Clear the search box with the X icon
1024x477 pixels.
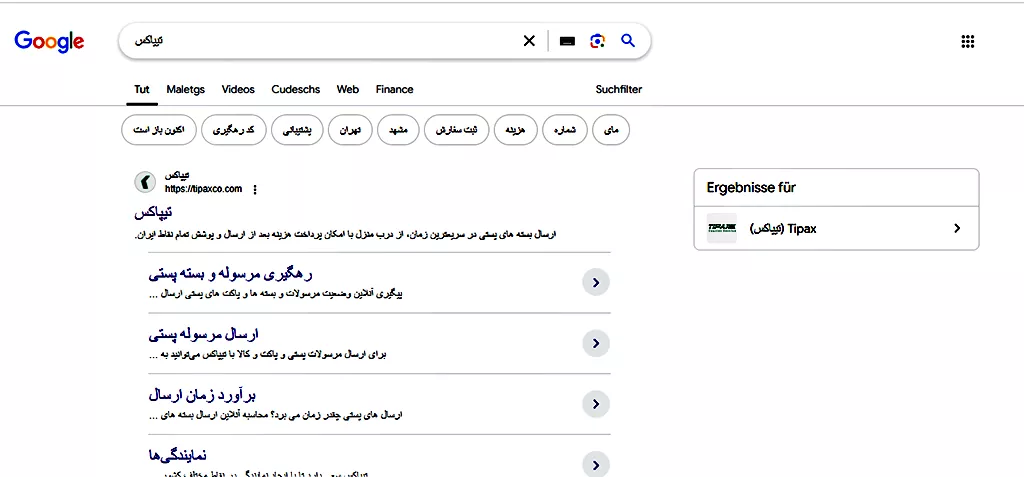(529, 41)
